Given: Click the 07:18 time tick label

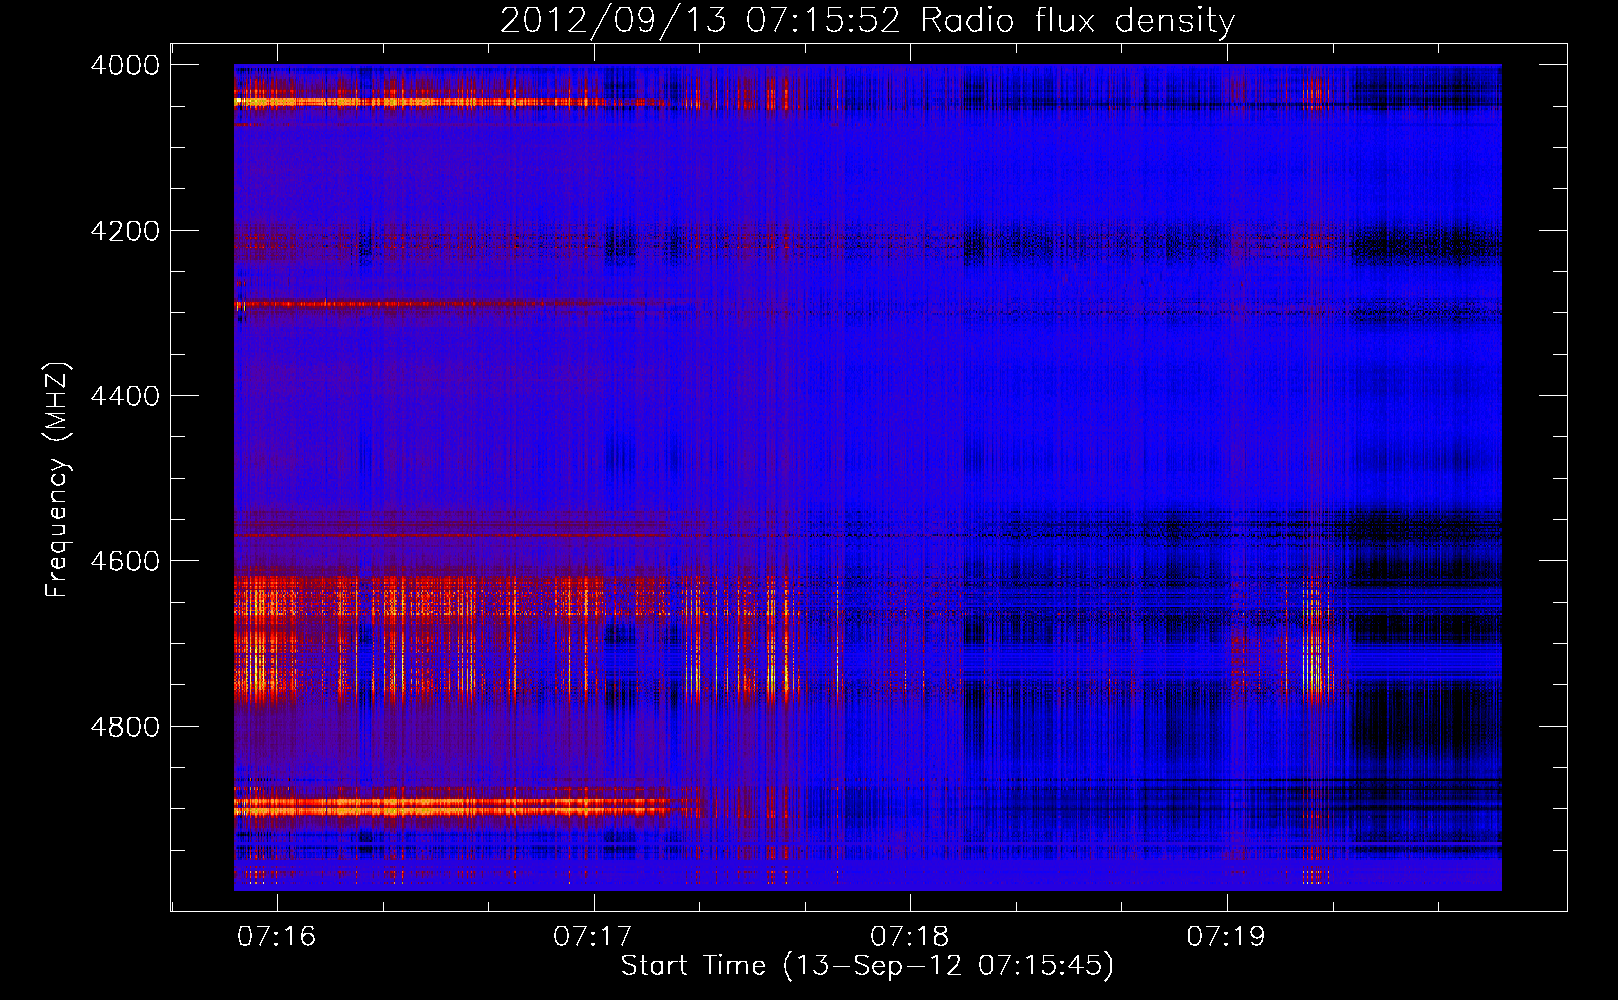Looking at the screenshot, I should 910,936.
